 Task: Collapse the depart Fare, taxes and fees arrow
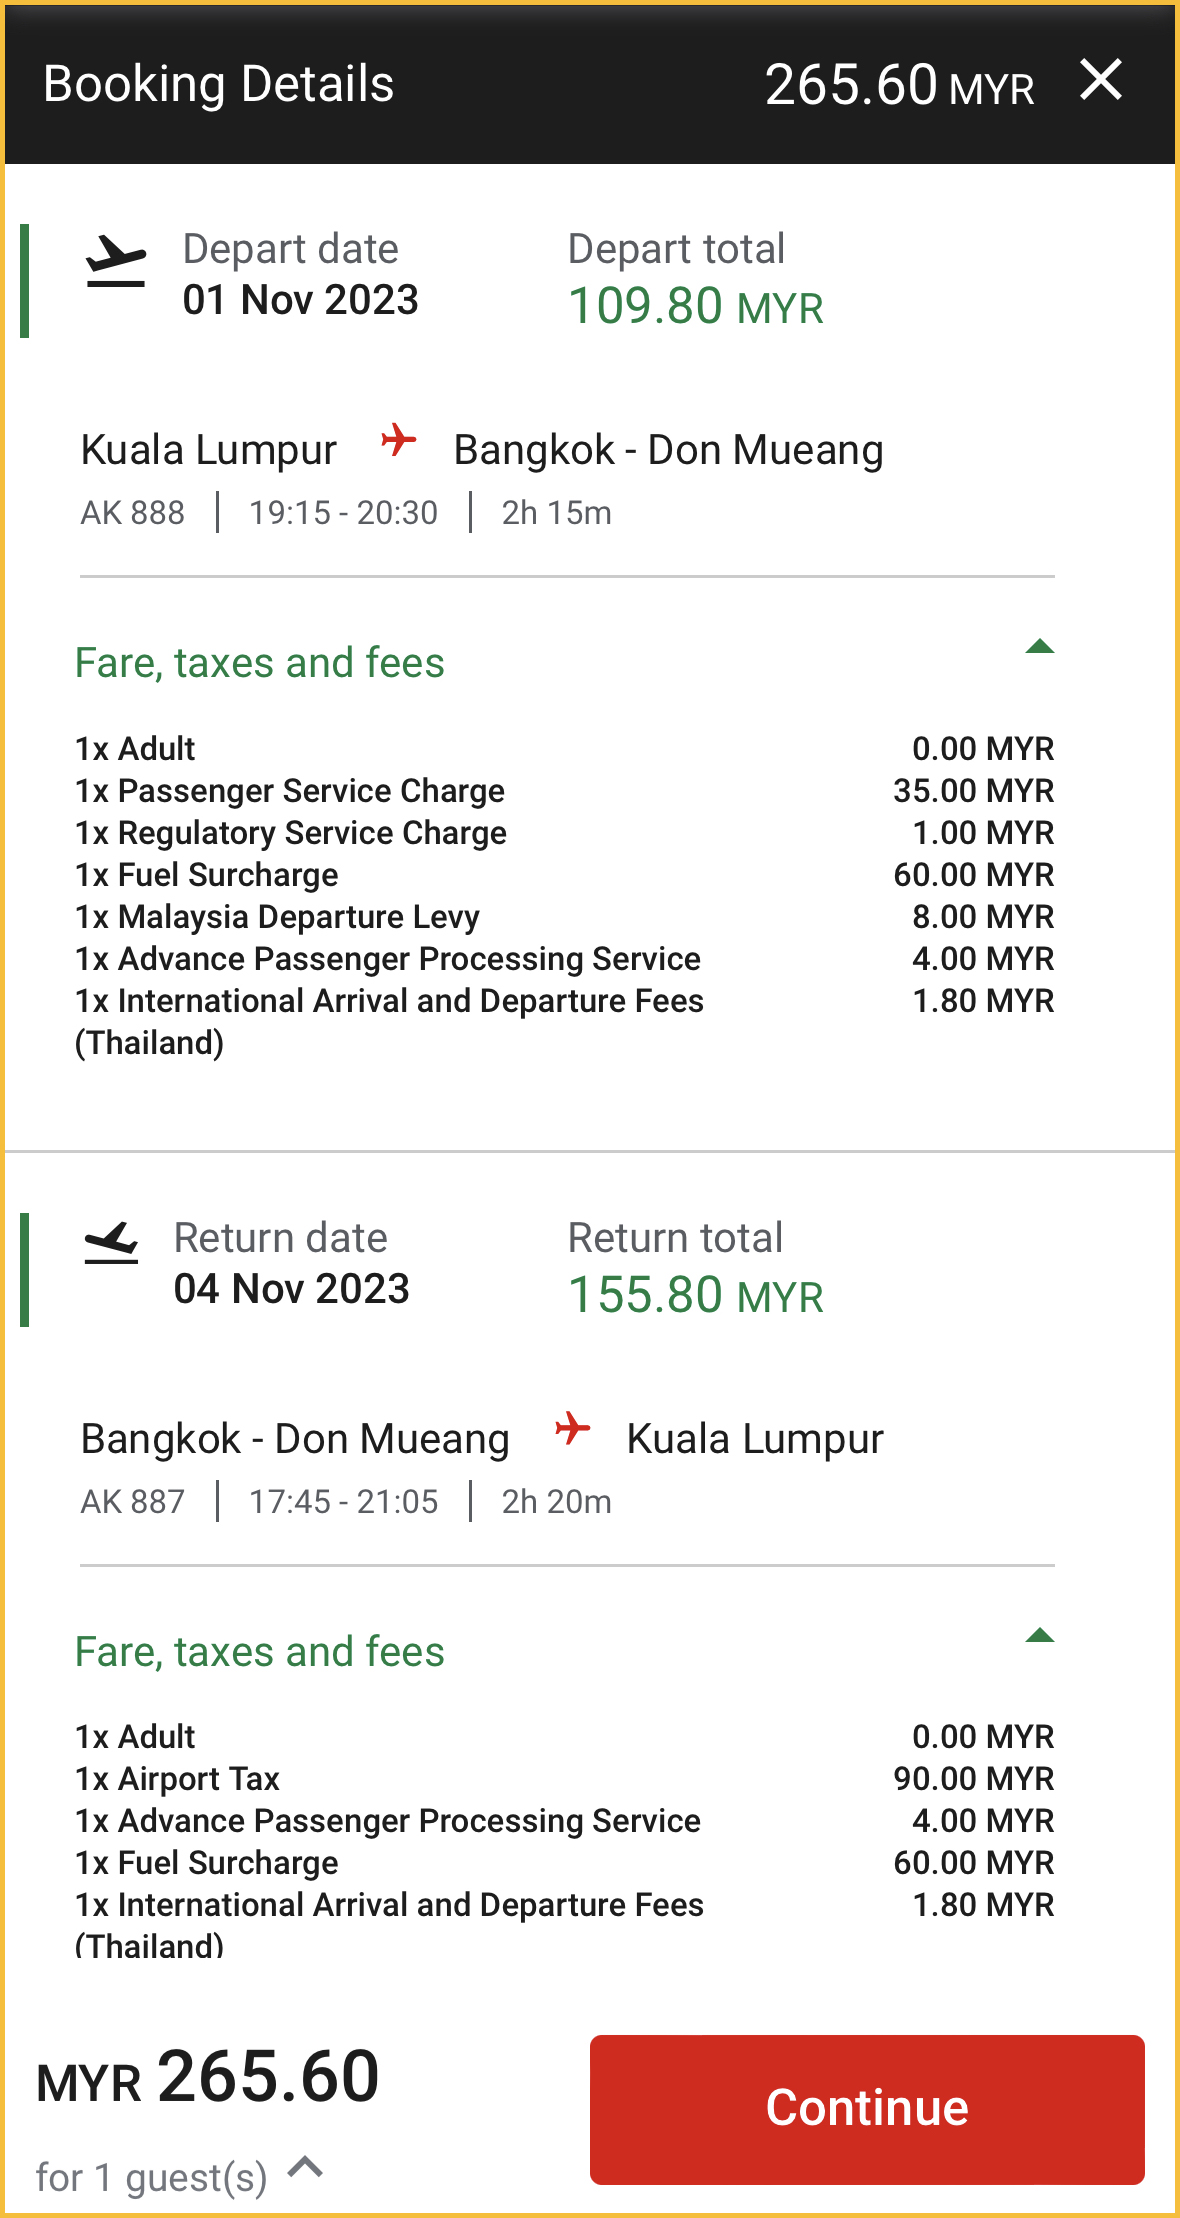(1039, 647)
